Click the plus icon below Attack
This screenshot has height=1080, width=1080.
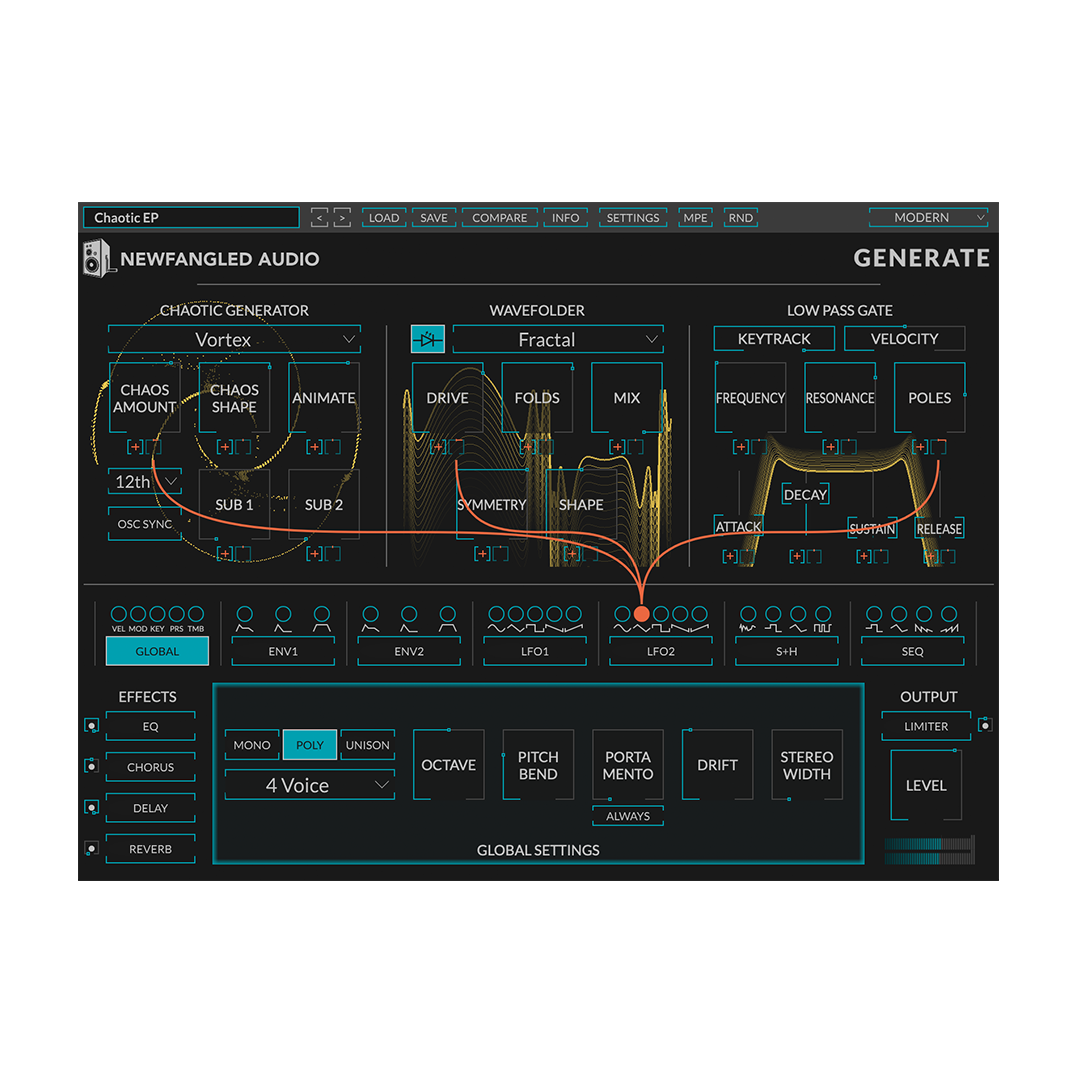[730, 557]
